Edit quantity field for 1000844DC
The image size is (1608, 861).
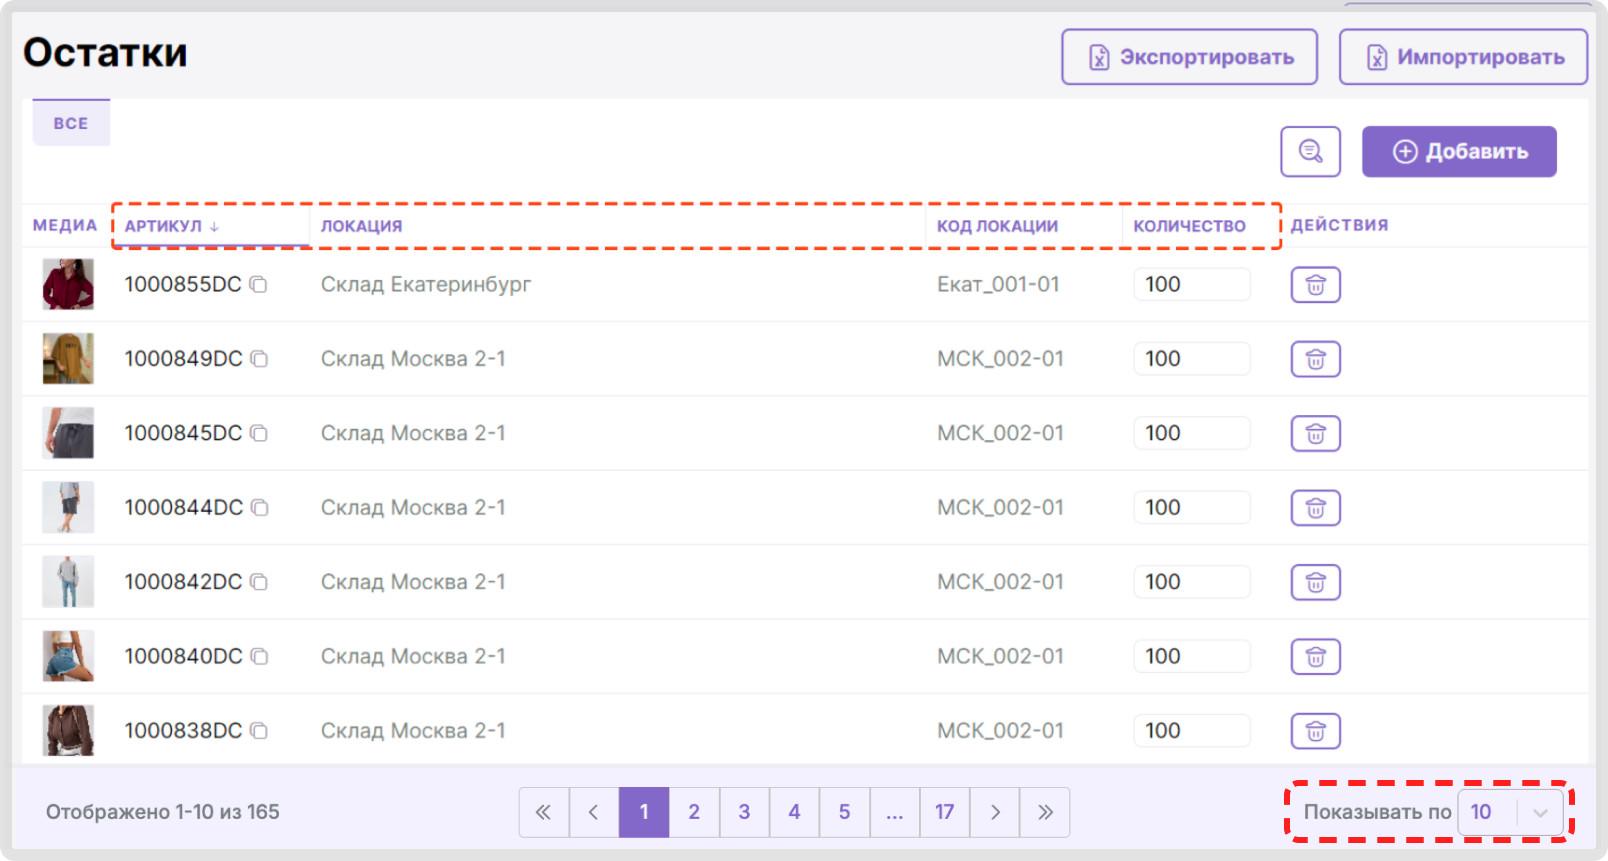[1192, 508]
